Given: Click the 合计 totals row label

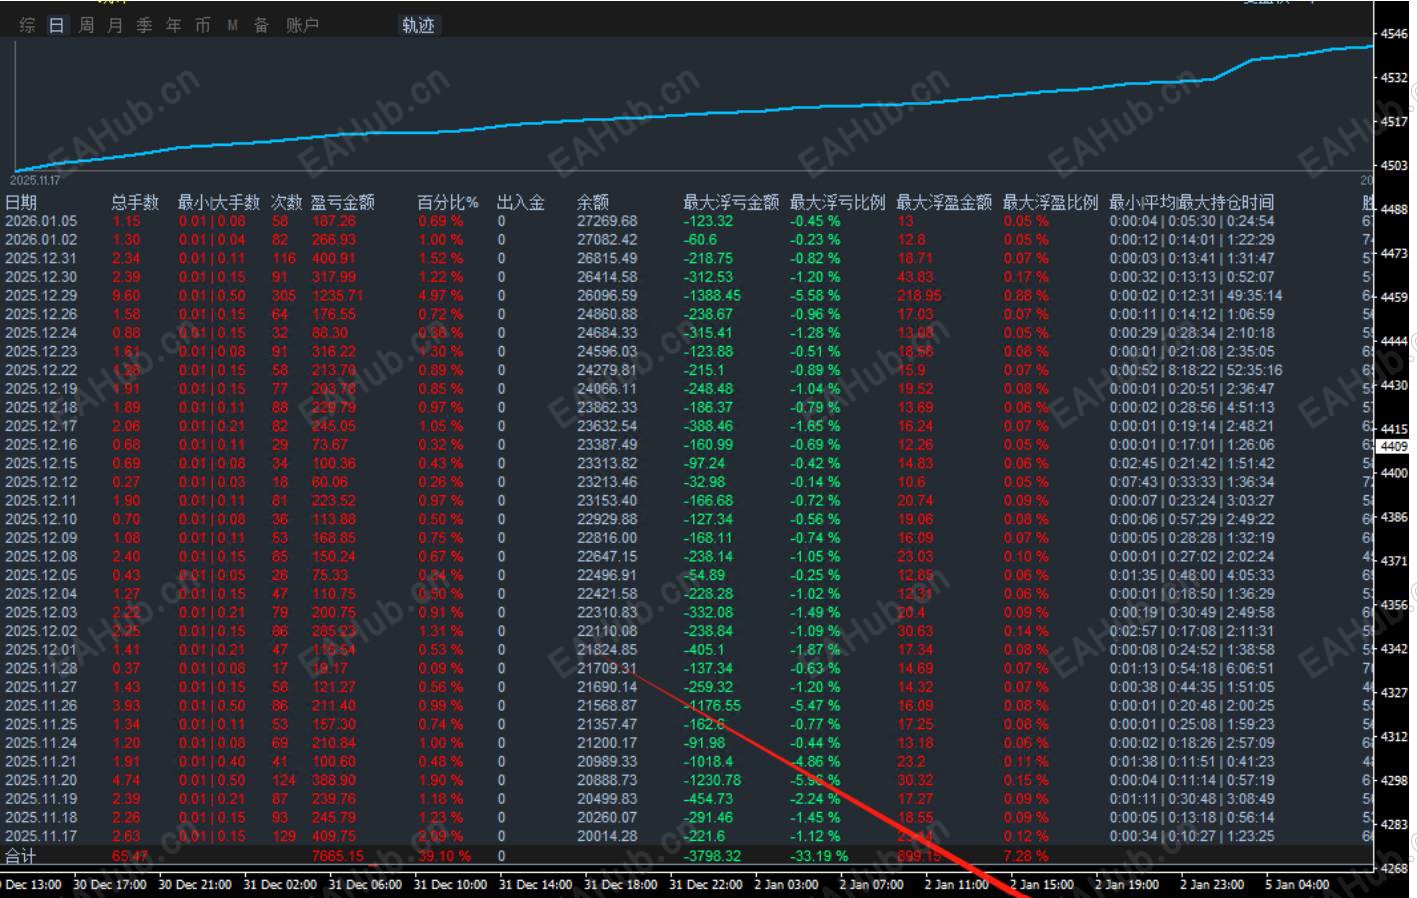Looking at the screenshot, I should pos(21,856).
